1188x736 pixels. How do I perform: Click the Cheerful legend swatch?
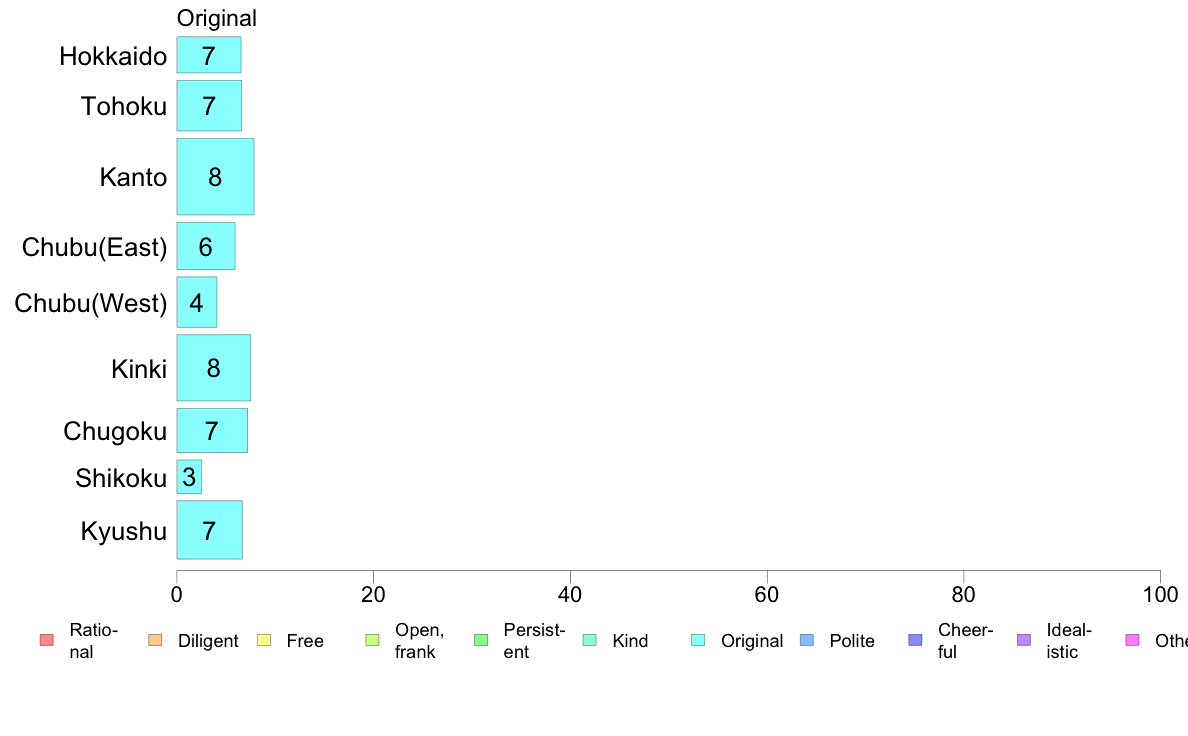(x=915, y=640)
